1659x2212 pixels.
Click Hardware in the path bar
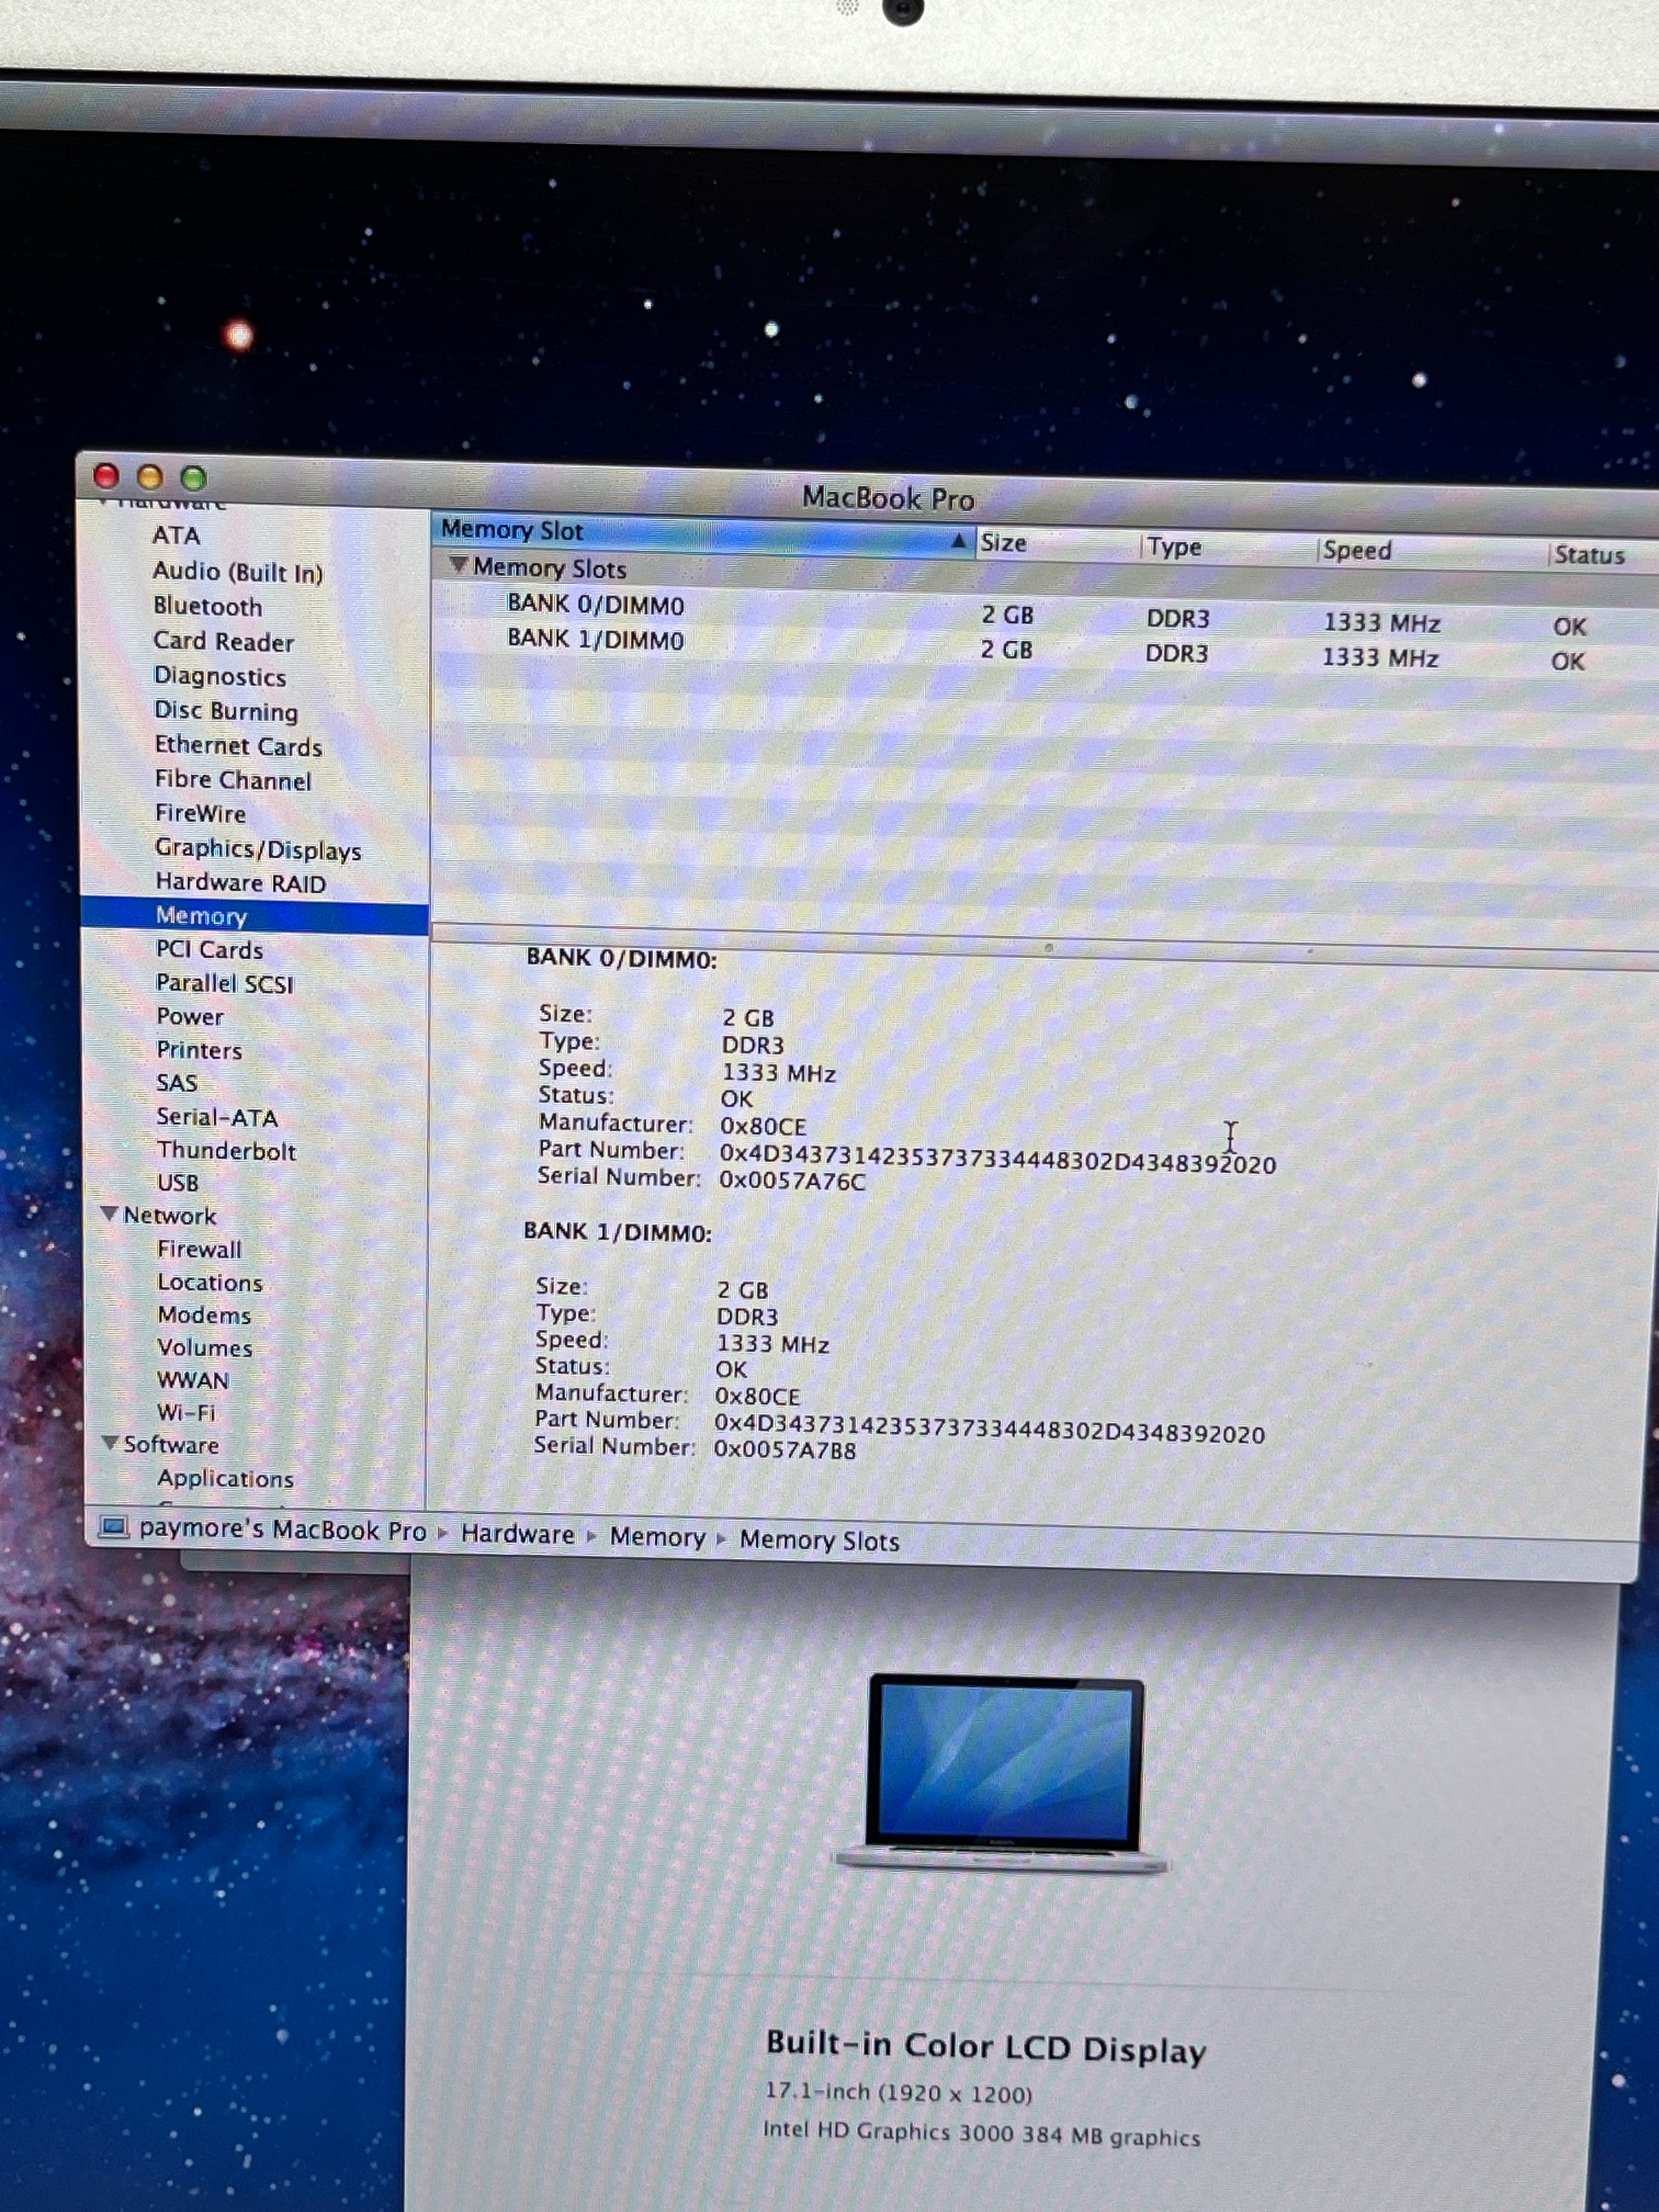[517, 1534]
